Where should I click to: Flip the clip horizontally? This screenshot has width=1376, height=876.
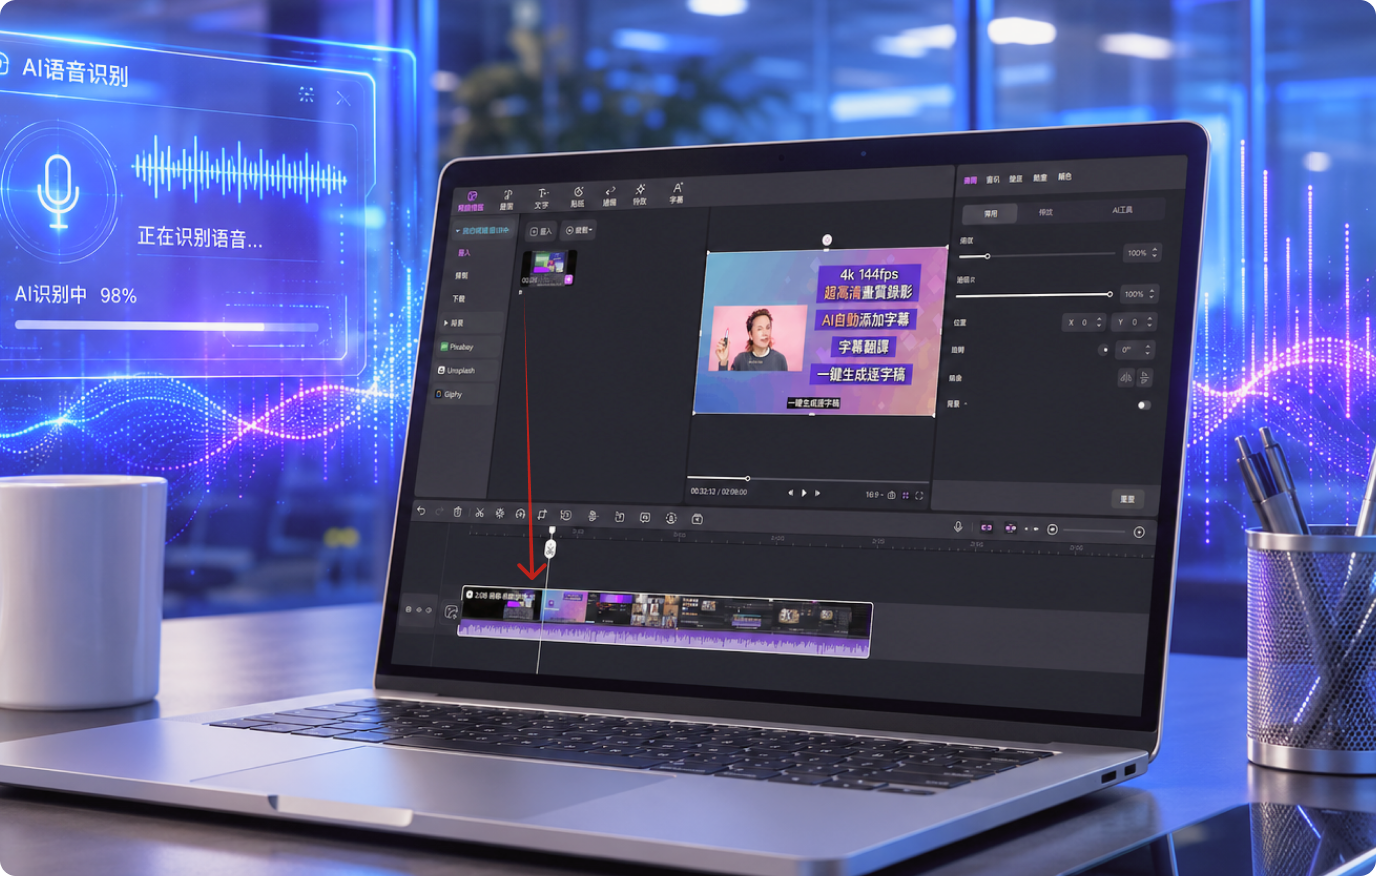(x=1126, y=377)
